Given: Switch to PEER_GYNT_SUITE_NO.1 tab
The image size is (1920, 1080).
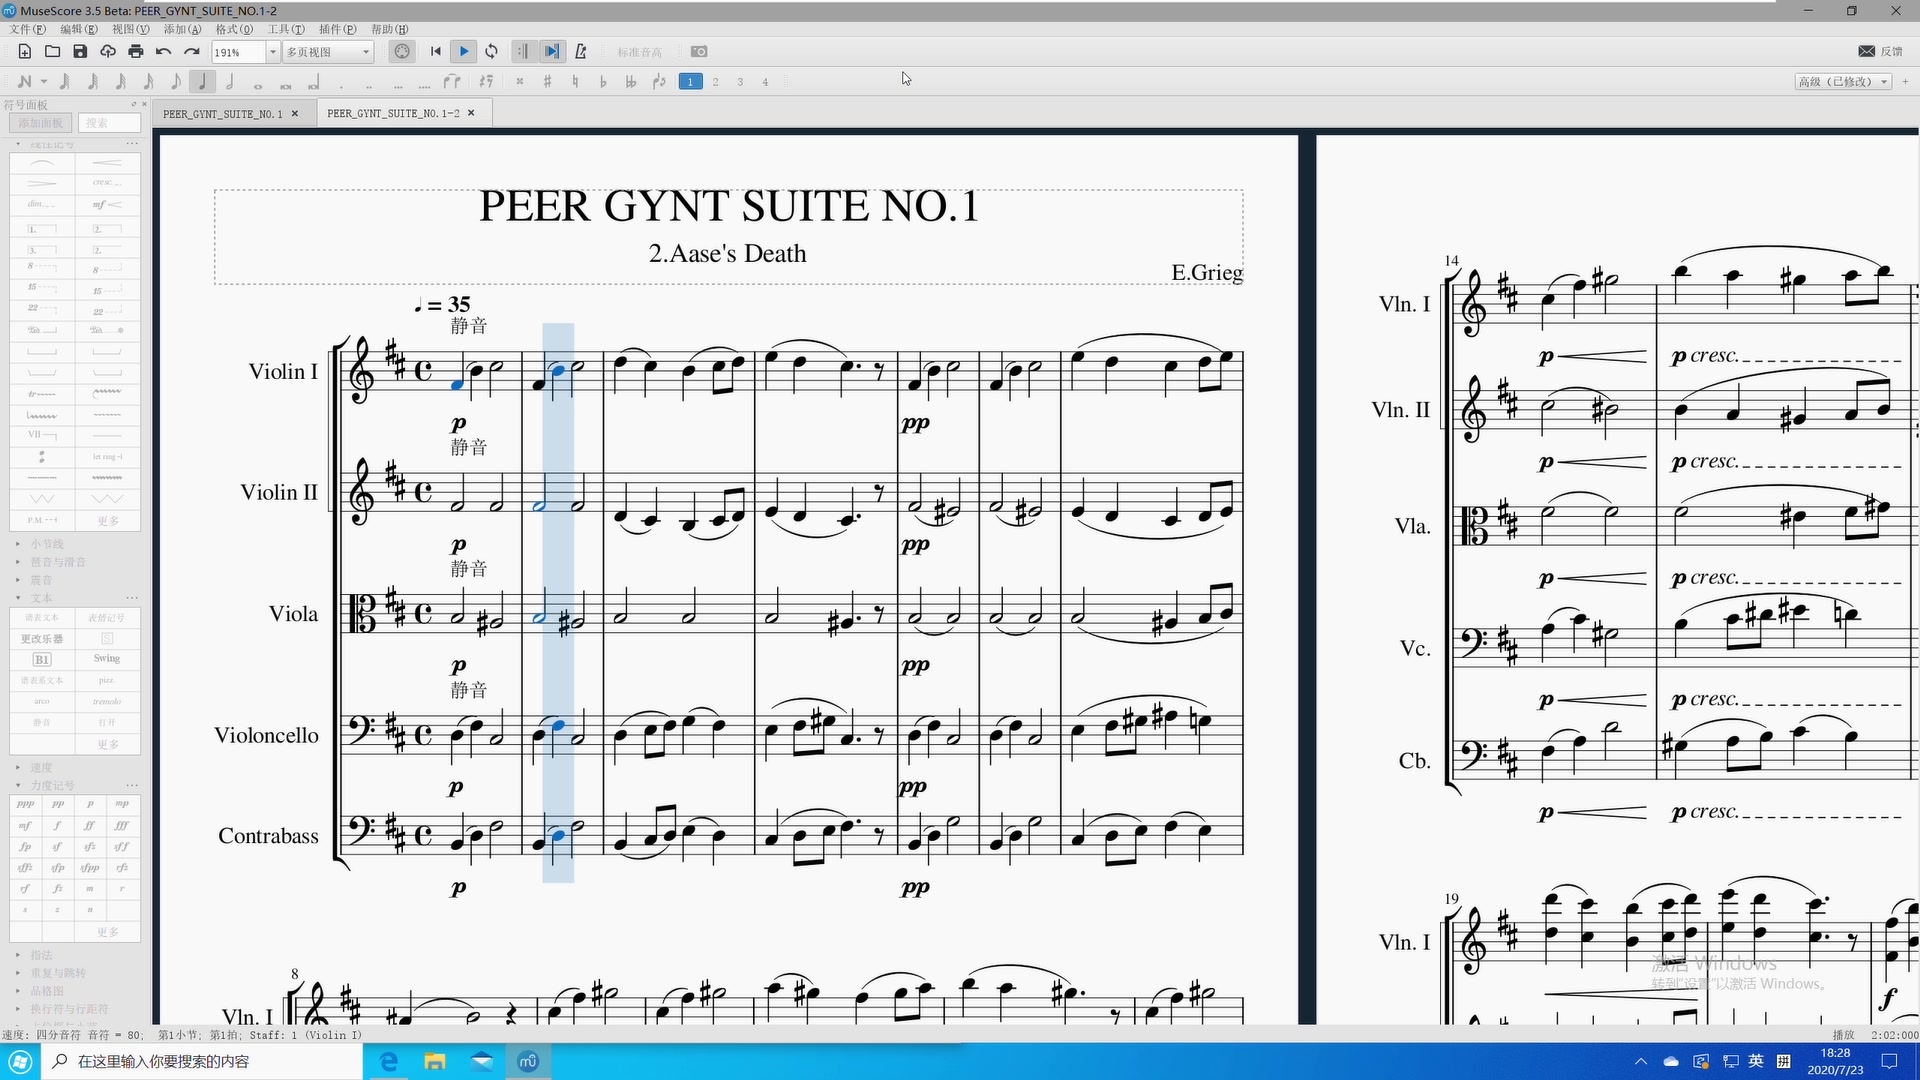Looking at the screenshot, I should coord(223,114).
